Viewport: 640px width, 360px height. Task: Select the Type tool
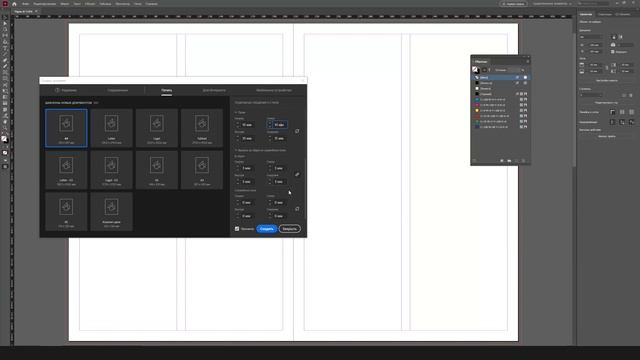tap(5, 48)
